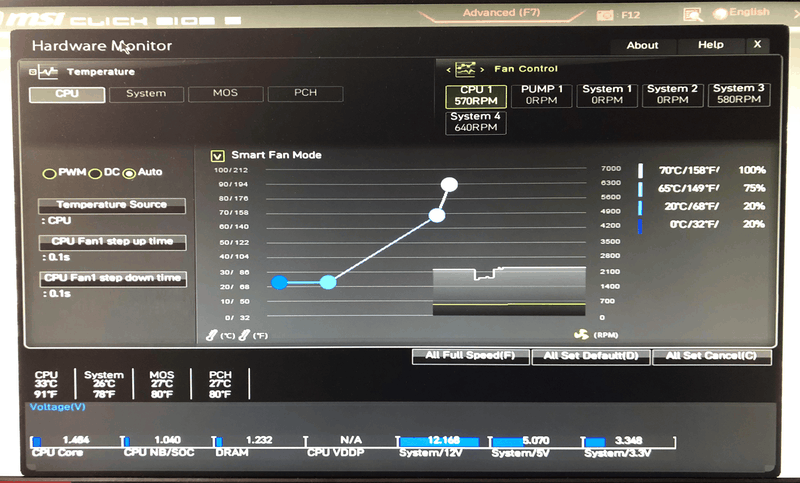Click the F12 screenshot camera icon
Viewport: 800px width, 483px height.
605,15
